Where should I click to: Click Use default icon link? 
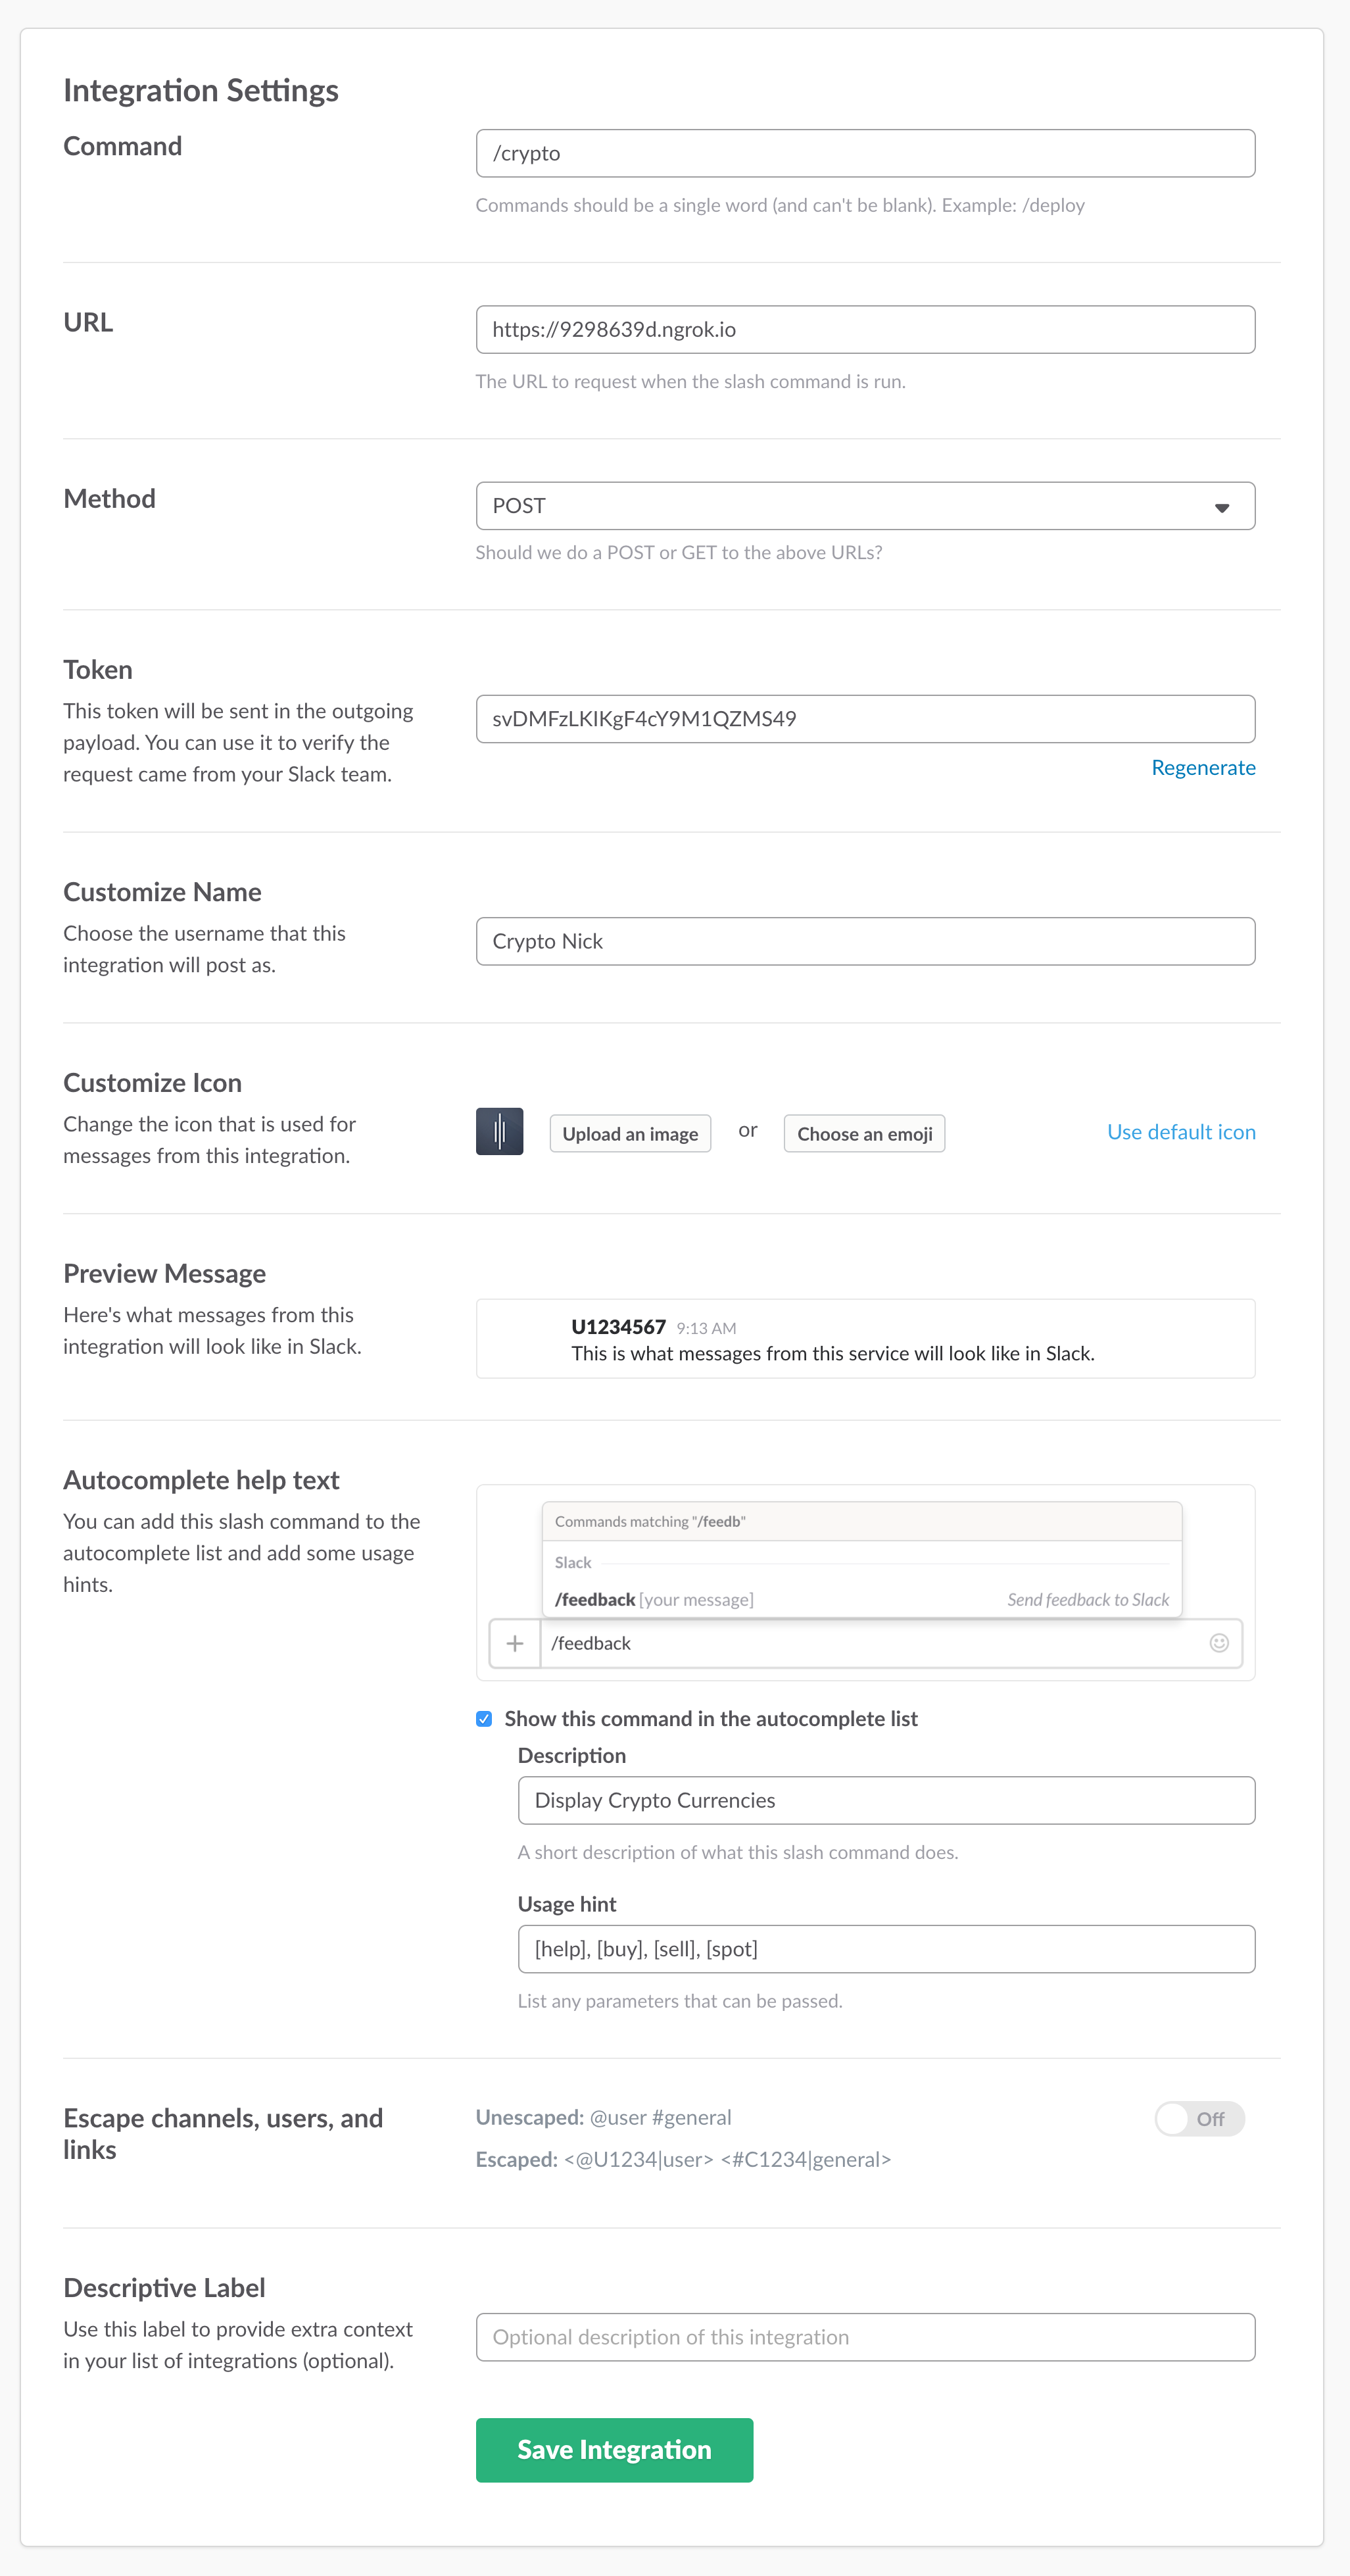click(1180, 1132)
